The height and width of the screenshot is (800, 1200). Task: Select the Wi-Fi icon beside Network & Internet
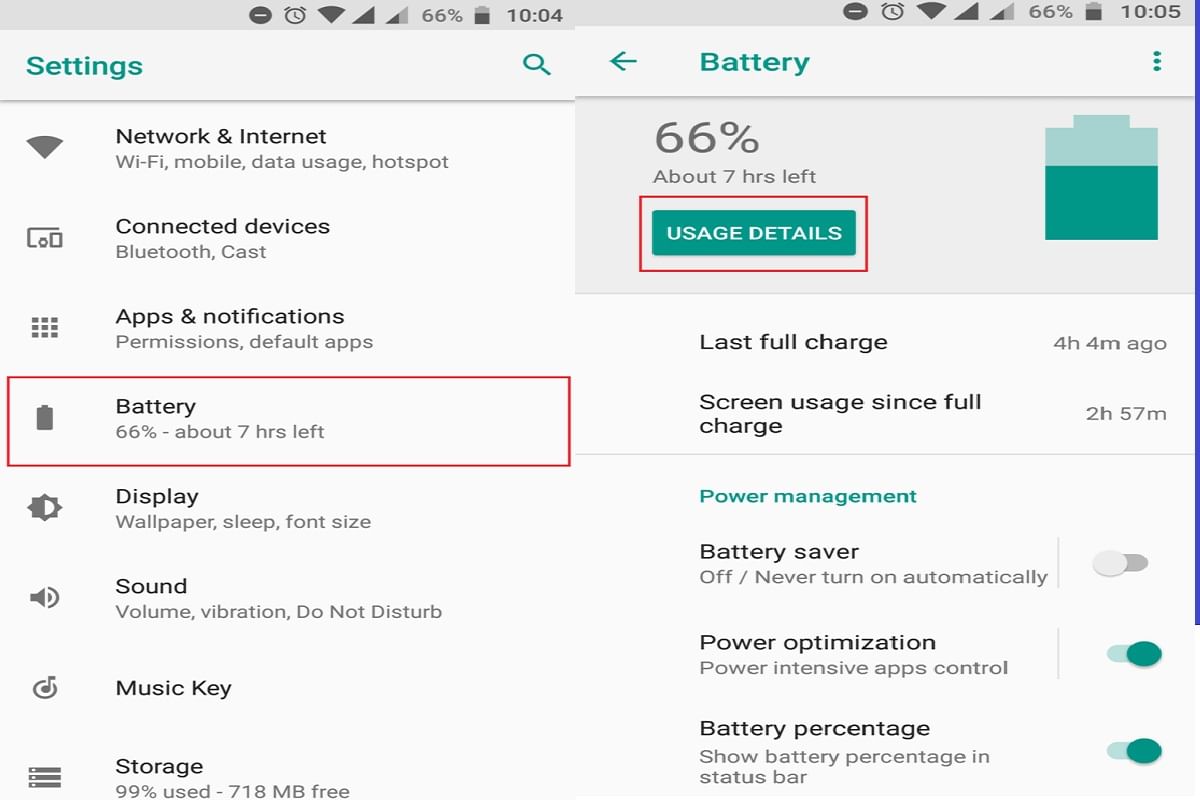(44, 146)
